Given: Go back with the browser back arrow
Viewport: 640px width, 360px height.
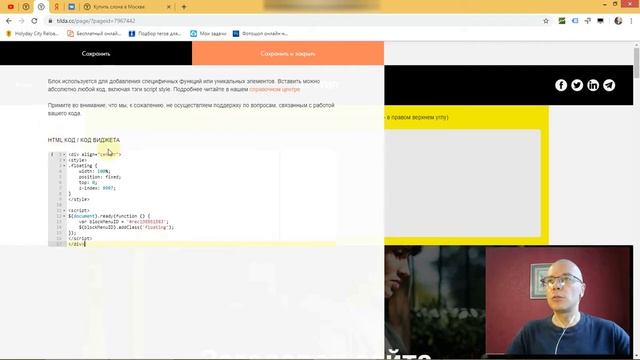Looking at the screenshot, I should (x=9, y=21).
